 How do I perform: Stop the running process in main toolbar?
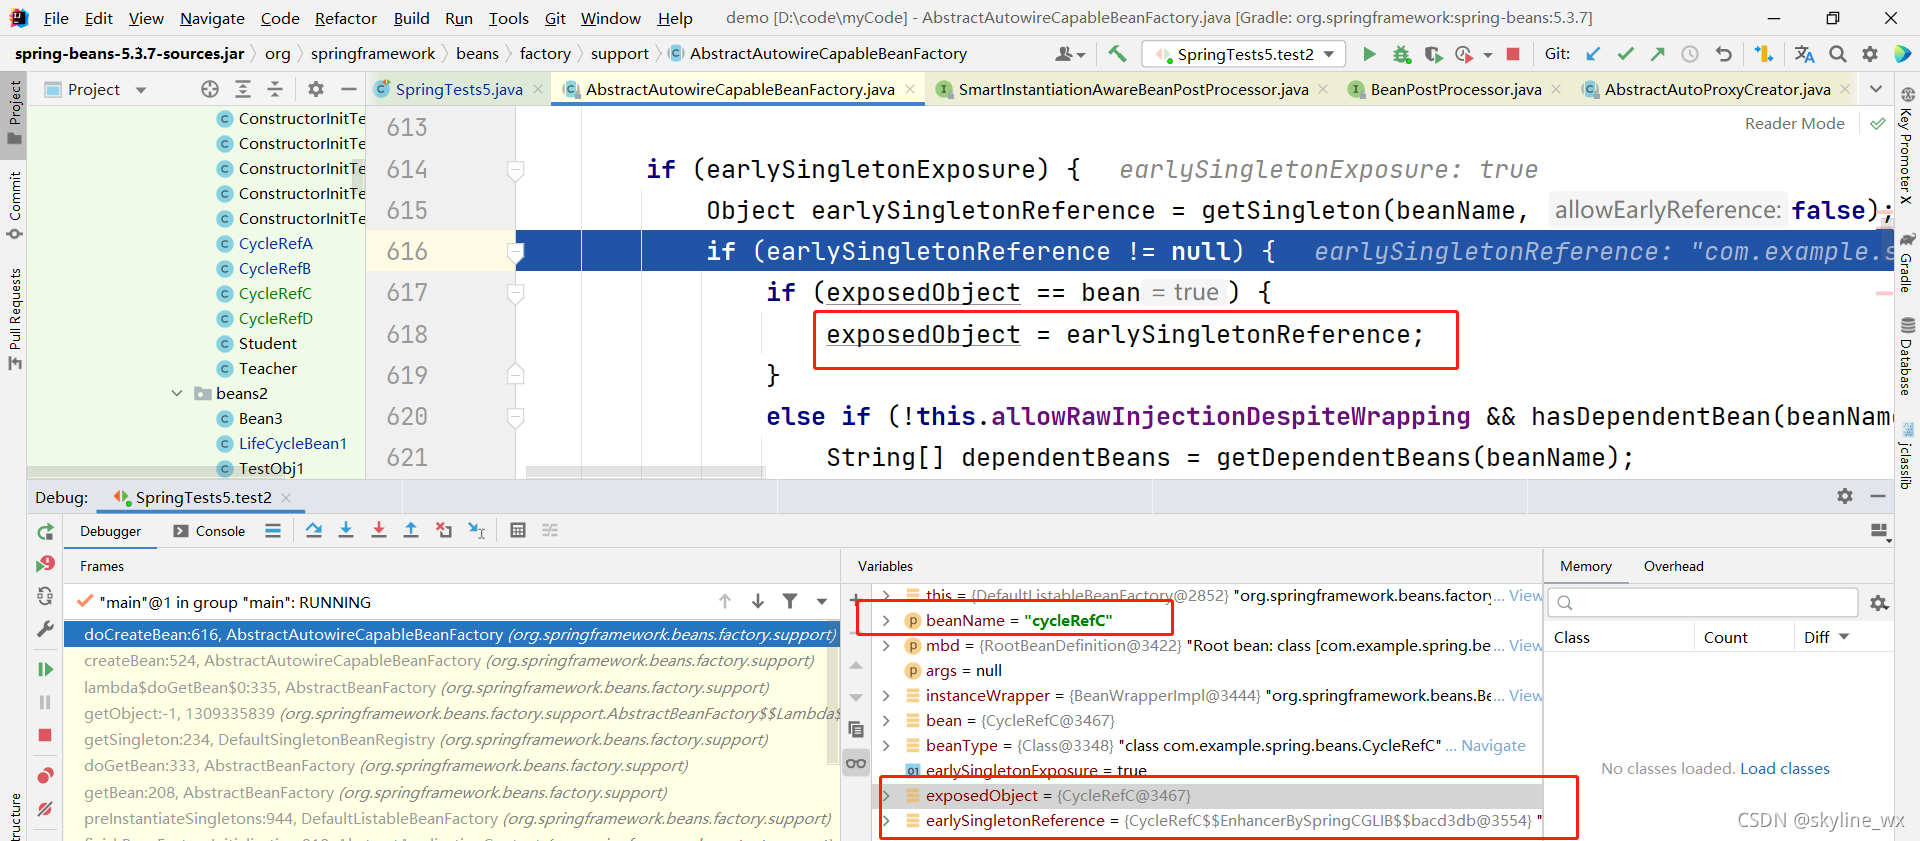point(1513,54)
